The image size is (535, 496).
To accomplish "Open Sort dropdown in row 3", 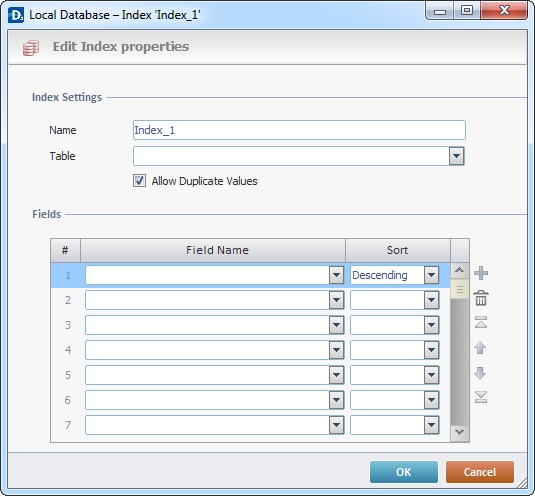I will click(431, 325).
